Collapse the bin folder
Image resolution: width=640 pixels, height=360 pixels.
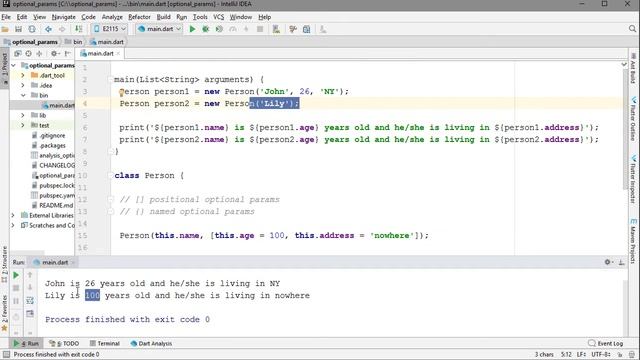(23, 95)
